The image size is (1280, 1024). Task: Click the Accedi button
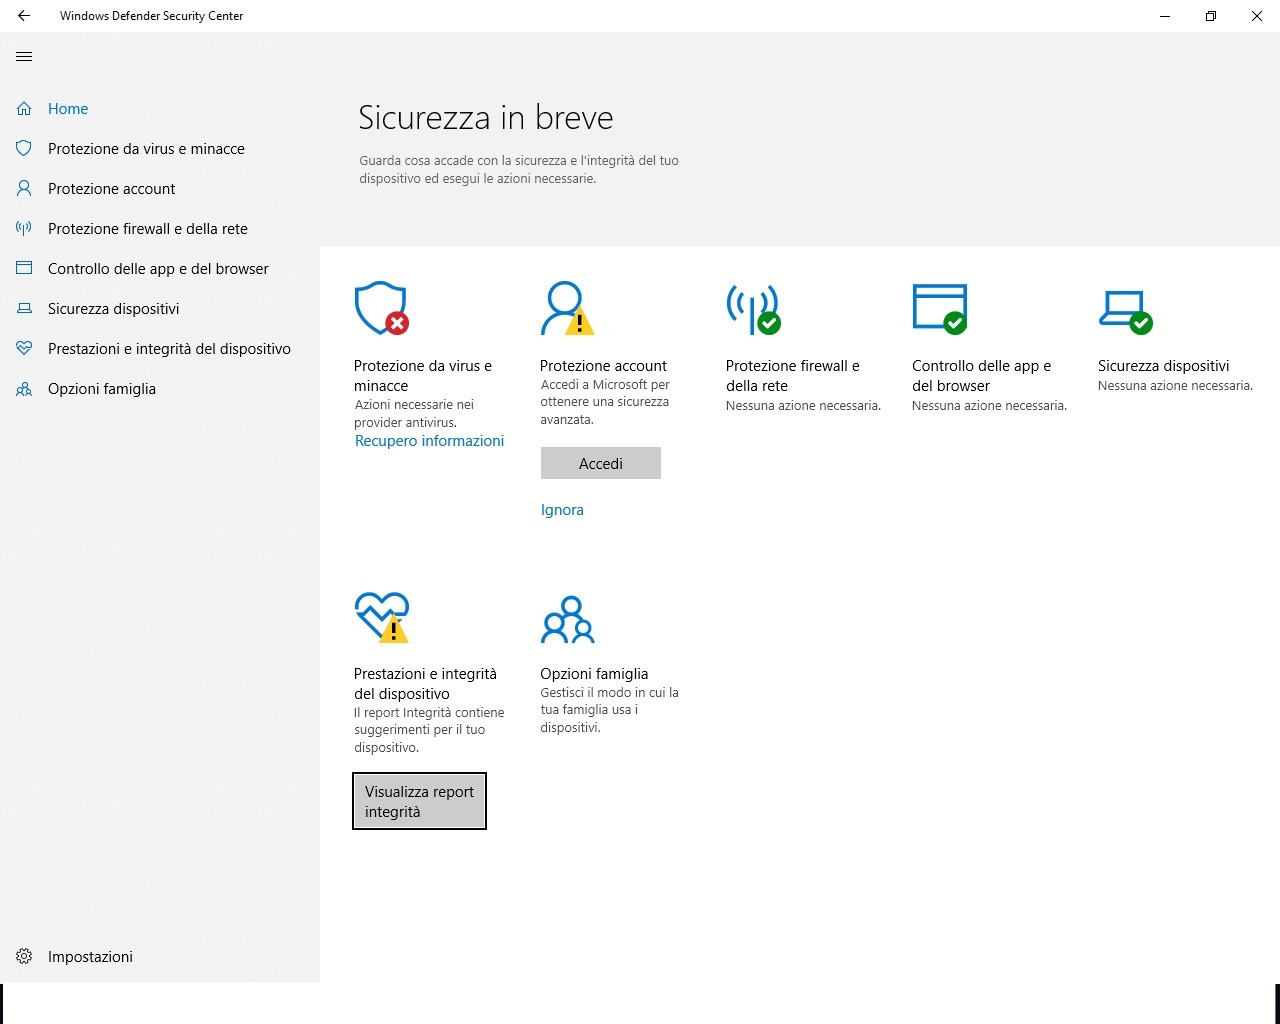pos(601,463)
